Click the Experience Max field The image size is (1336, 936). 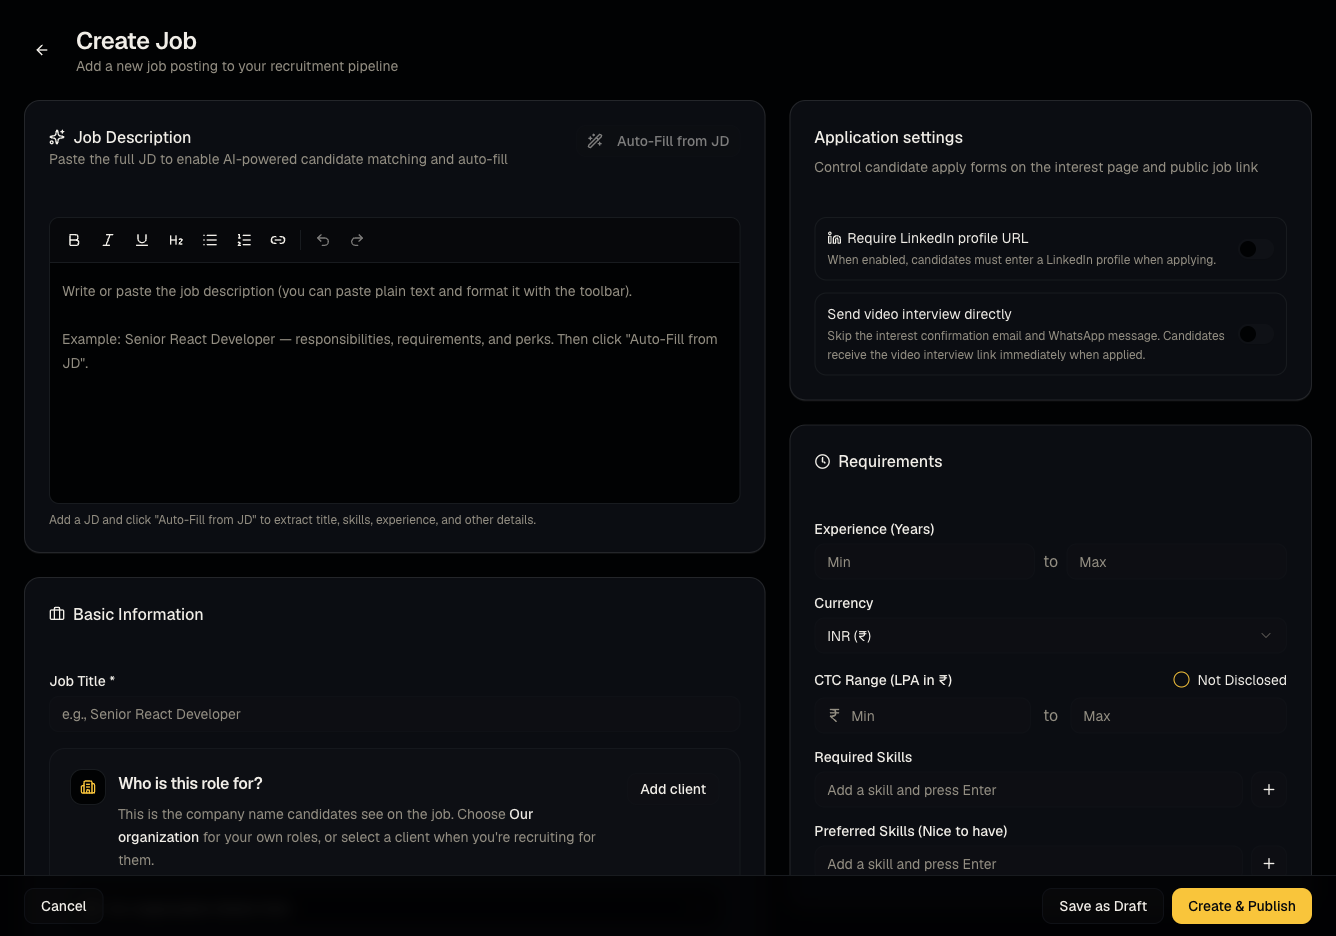click(1176, 562)
